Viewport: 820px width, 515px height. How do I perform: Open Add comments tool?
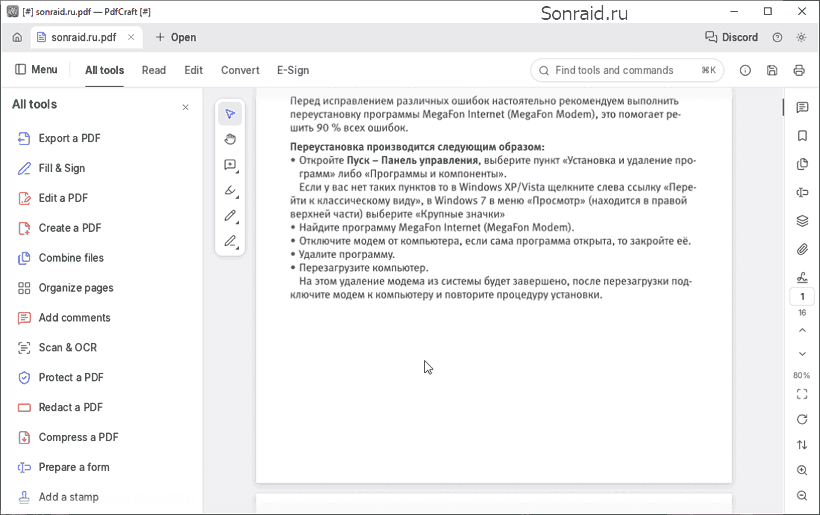pyautogui.click(x=64, y=317)
